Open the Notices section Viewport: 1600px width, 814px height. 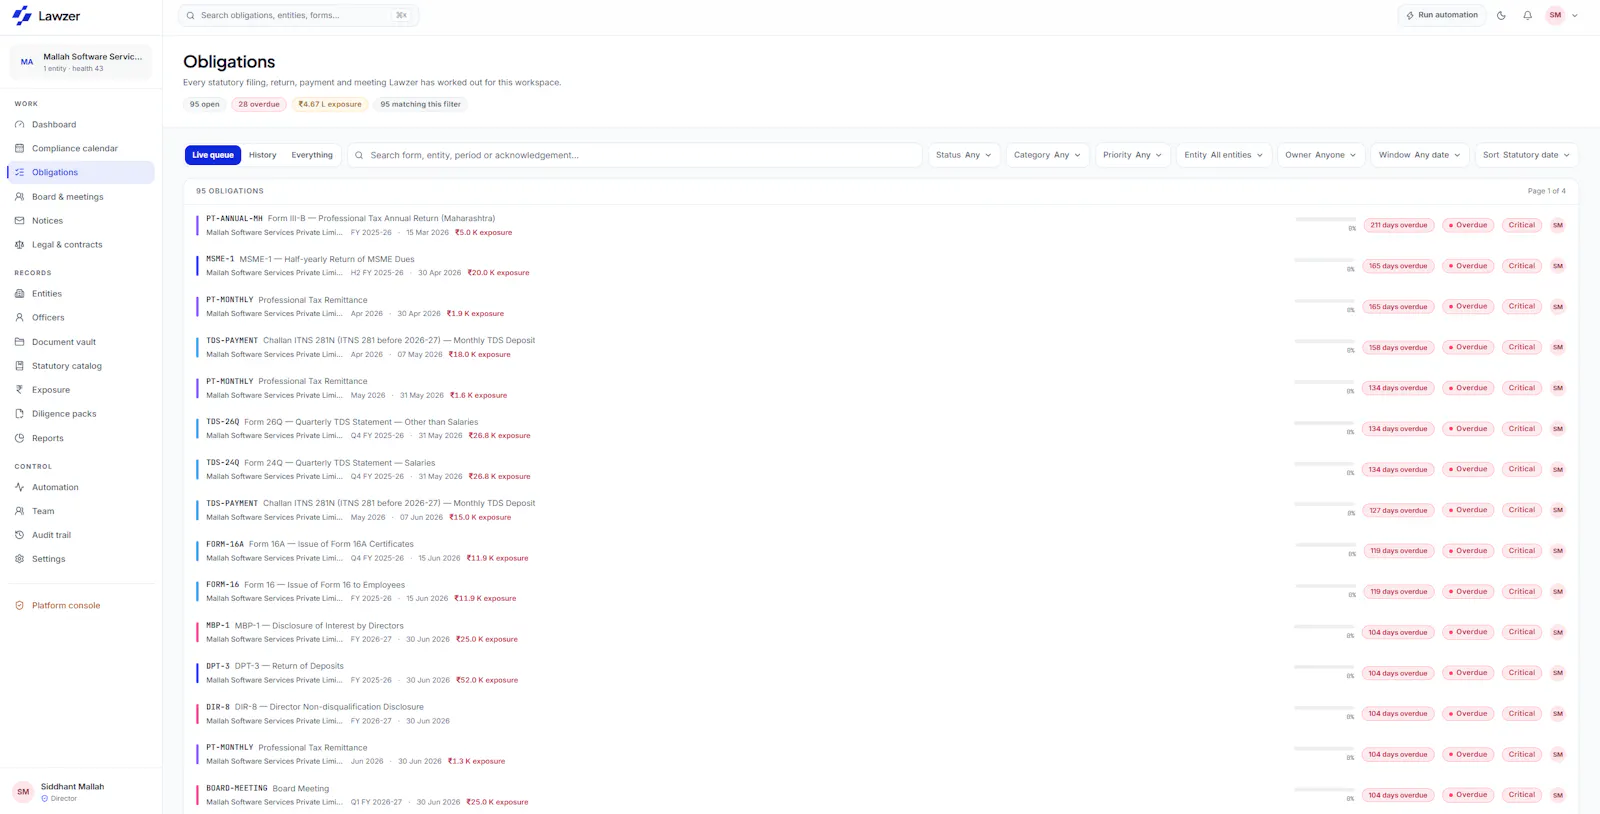click(x=81, y=221)
